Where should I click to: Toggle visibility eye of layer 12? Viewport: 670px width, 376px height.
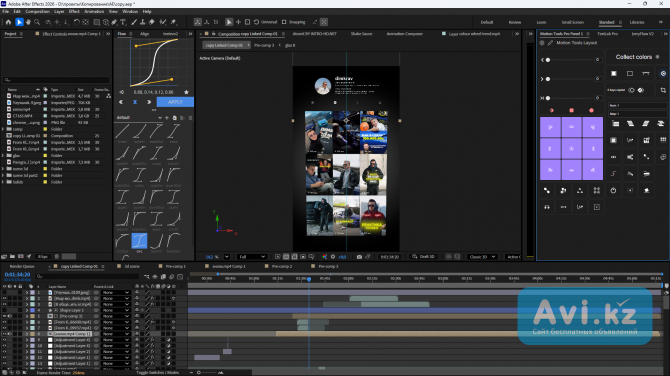(5, 358)
